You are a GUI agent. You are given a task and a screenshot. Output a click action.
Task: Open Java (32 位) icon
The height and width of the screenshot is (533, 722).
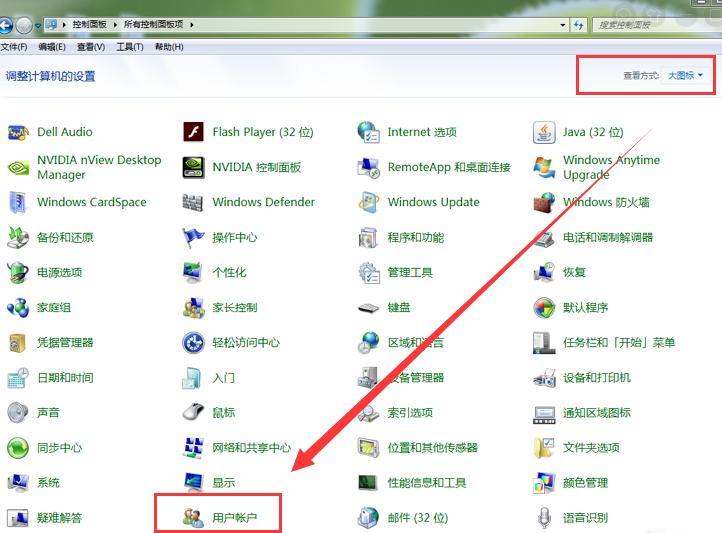click(x=544, y=133)
